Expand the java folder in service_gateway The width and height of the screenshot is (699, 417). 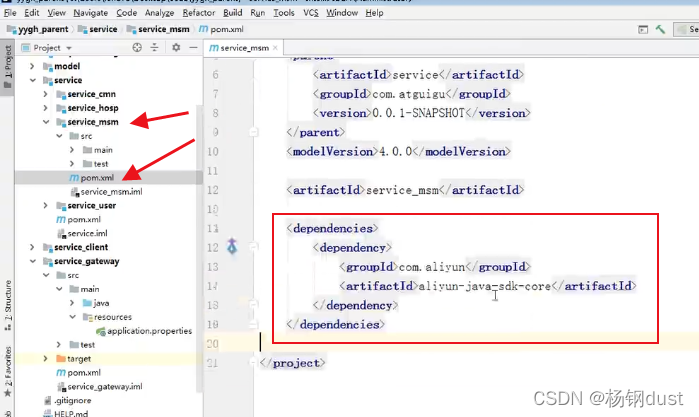pos(72,303)
